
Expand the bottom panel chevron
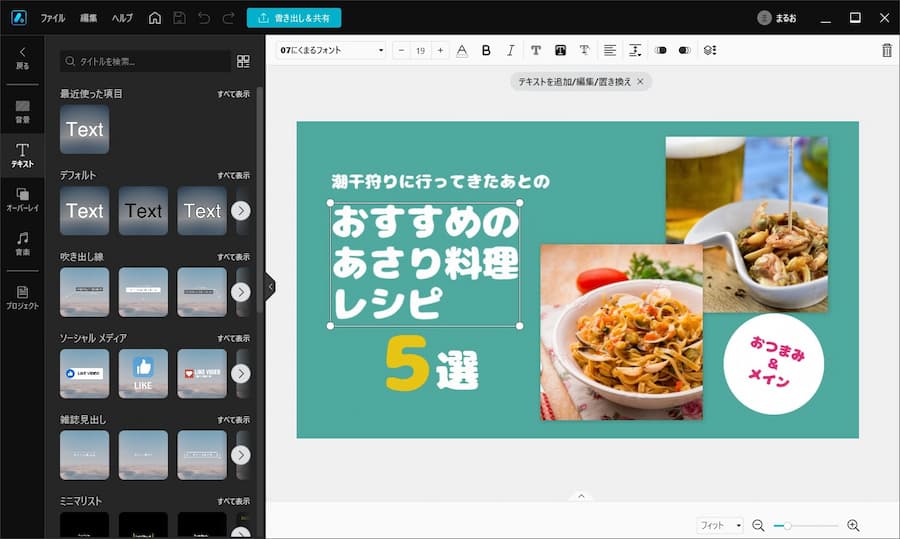point(581,496)
